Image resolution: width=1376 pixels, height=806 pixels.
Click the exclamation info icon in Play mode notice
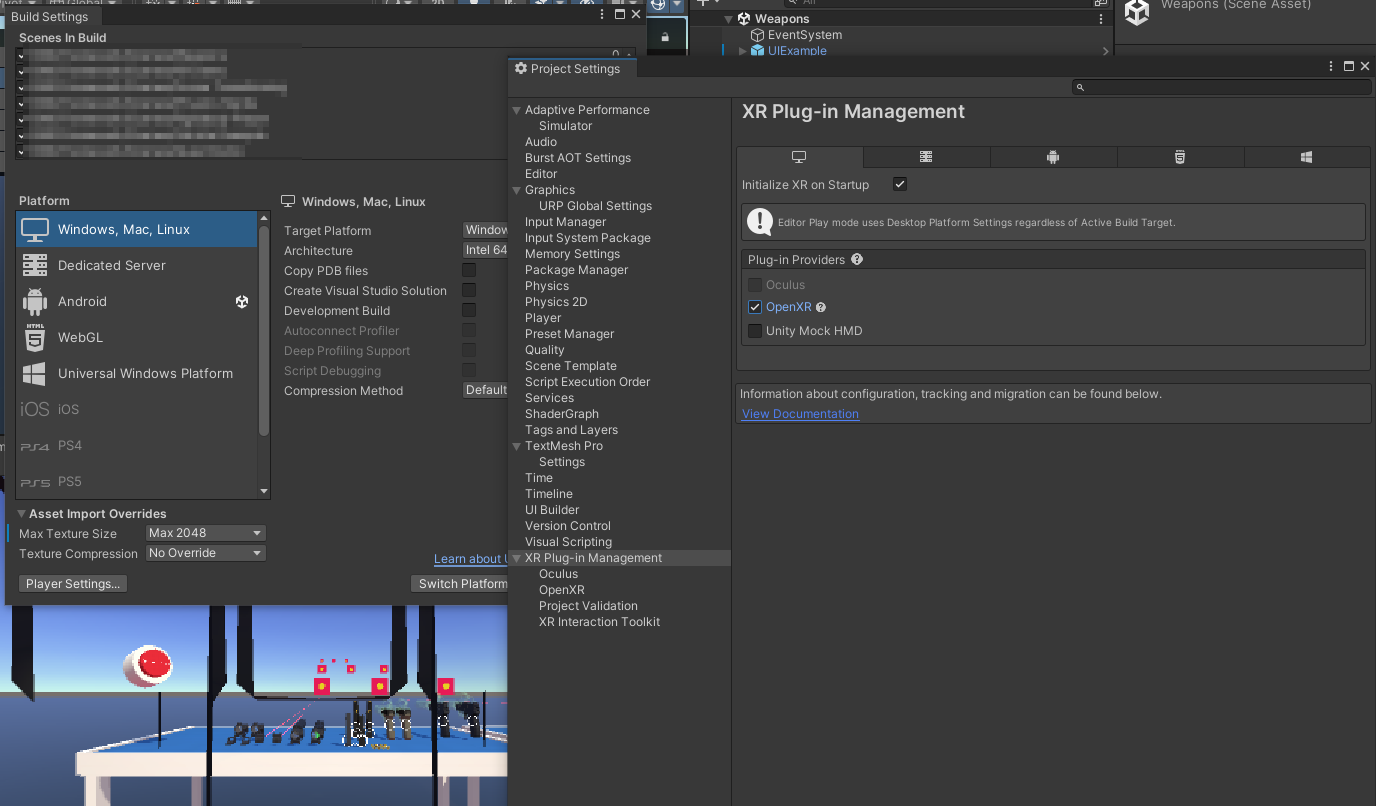coord(760,222)
